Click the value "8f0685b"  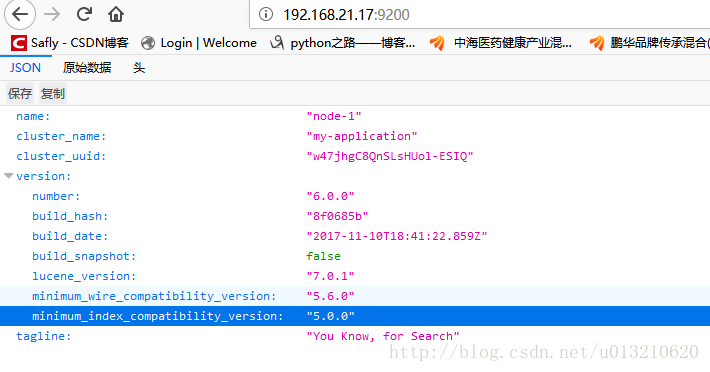click(x=337, y=216)
